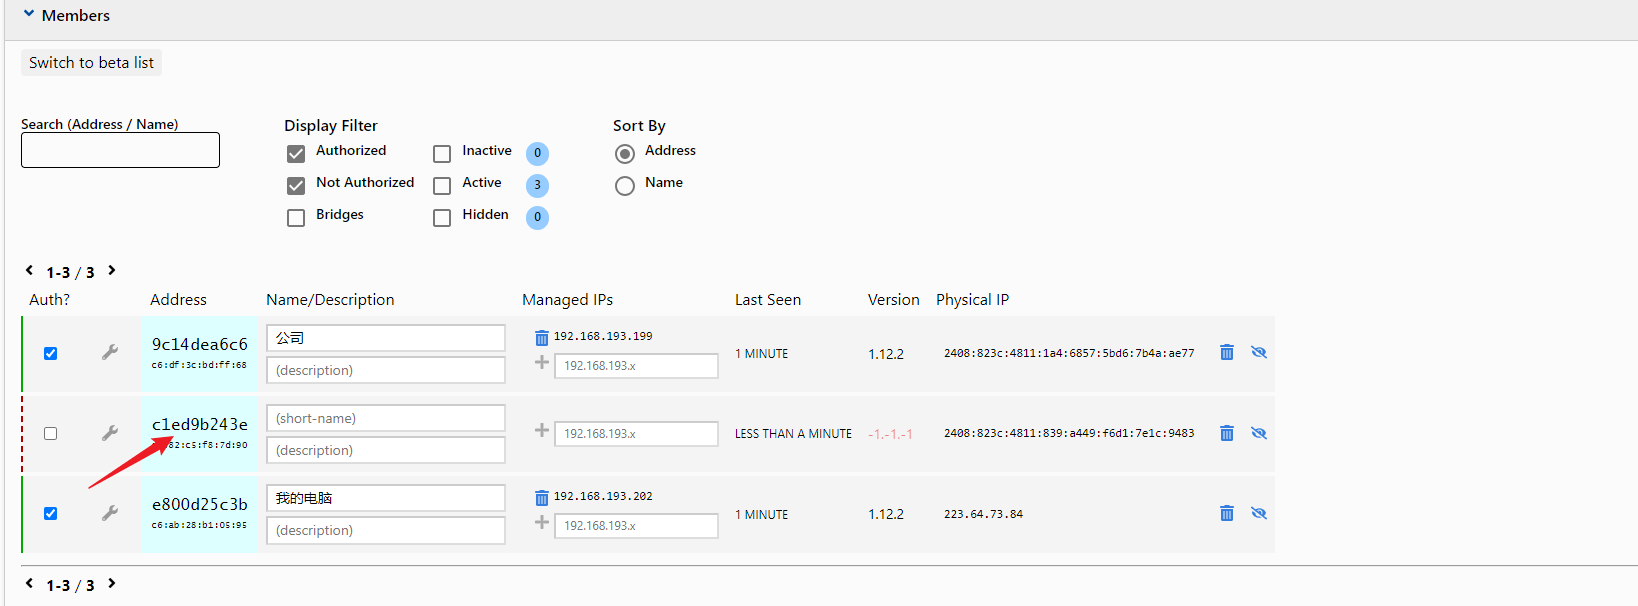1638x606 pixels.
Task: Go to previous page in bottom pagination
Action: tap(29, 584)
